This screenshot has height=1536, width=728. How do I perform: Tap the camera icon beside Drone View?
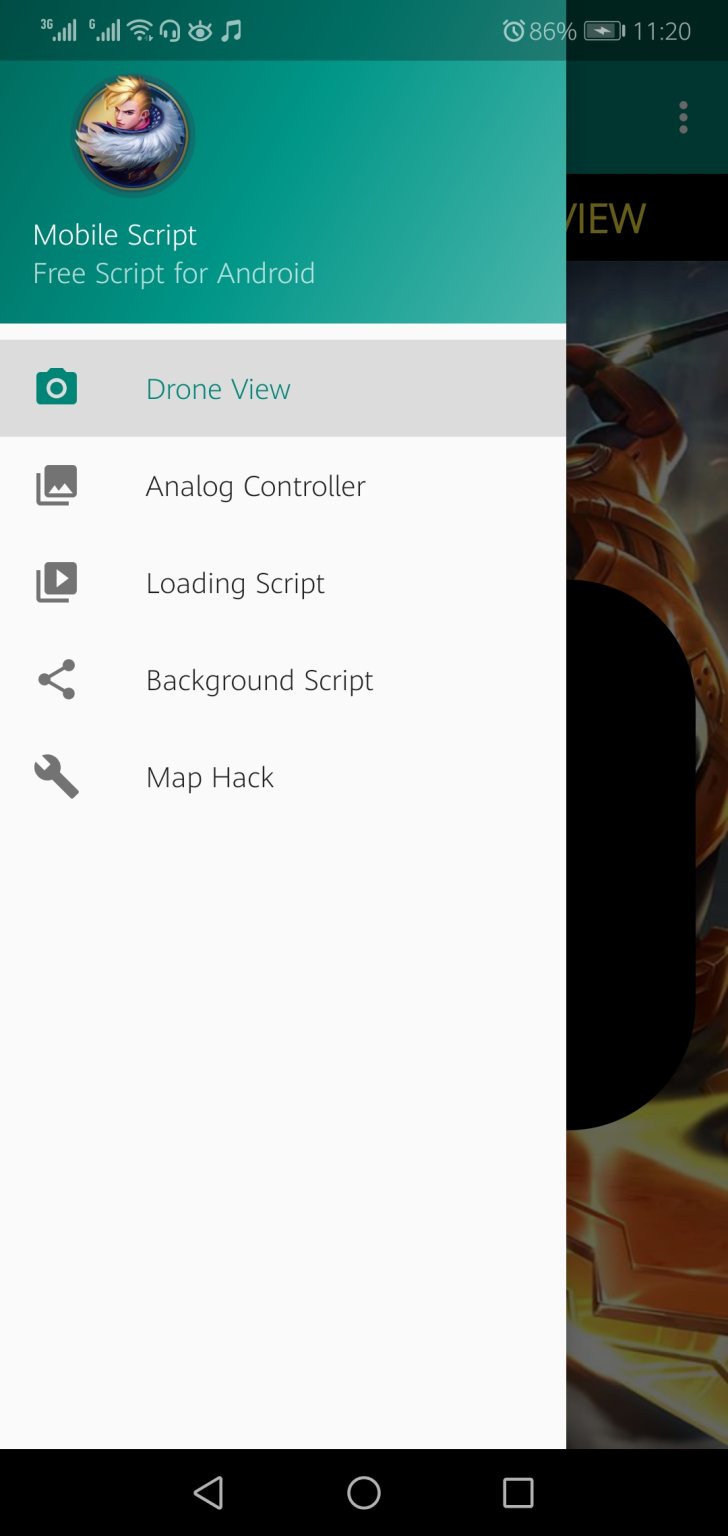point(56,388)
